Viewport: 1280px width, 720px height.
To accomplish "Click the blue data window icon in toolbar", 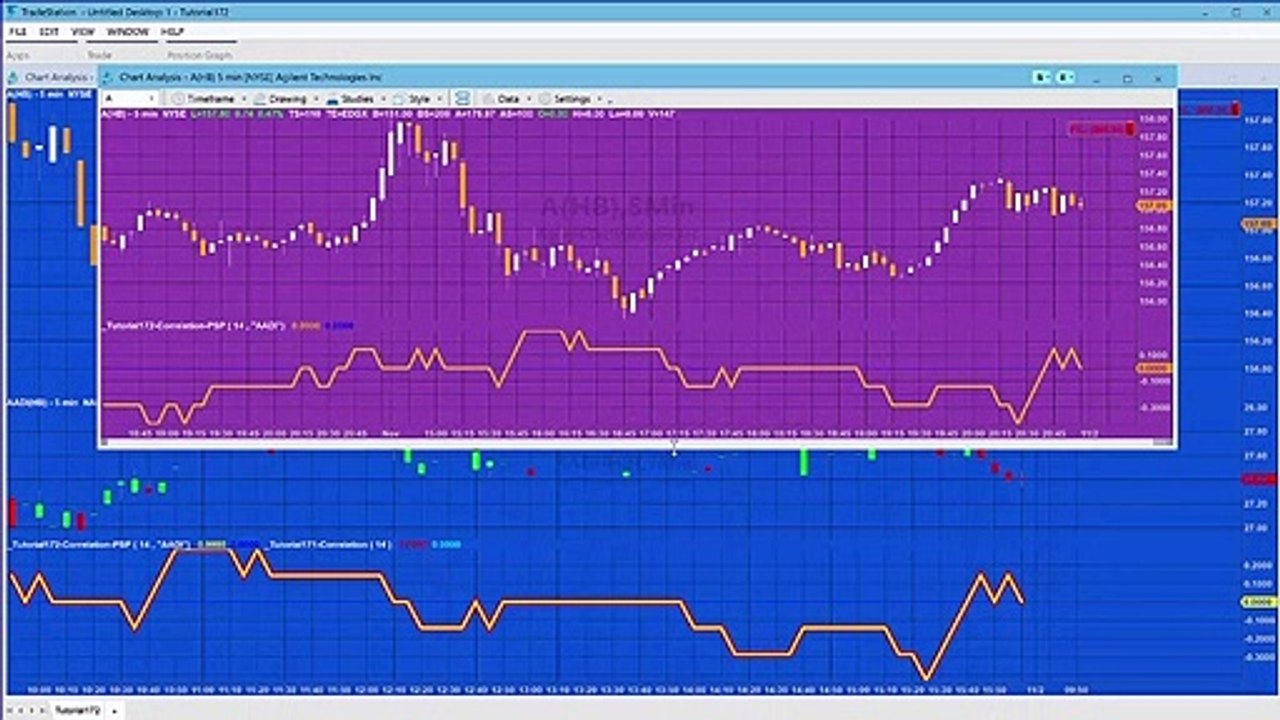I will coord(461,99).
